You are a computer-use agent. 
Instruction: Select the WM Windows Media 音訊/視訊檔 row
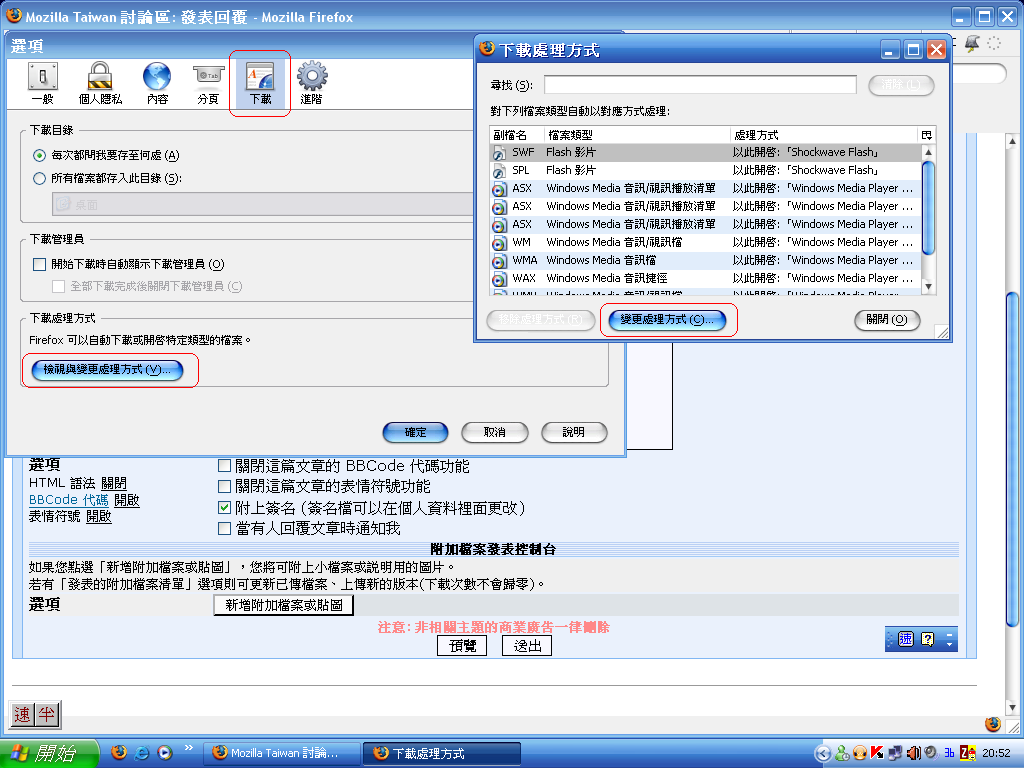point(705,242)
